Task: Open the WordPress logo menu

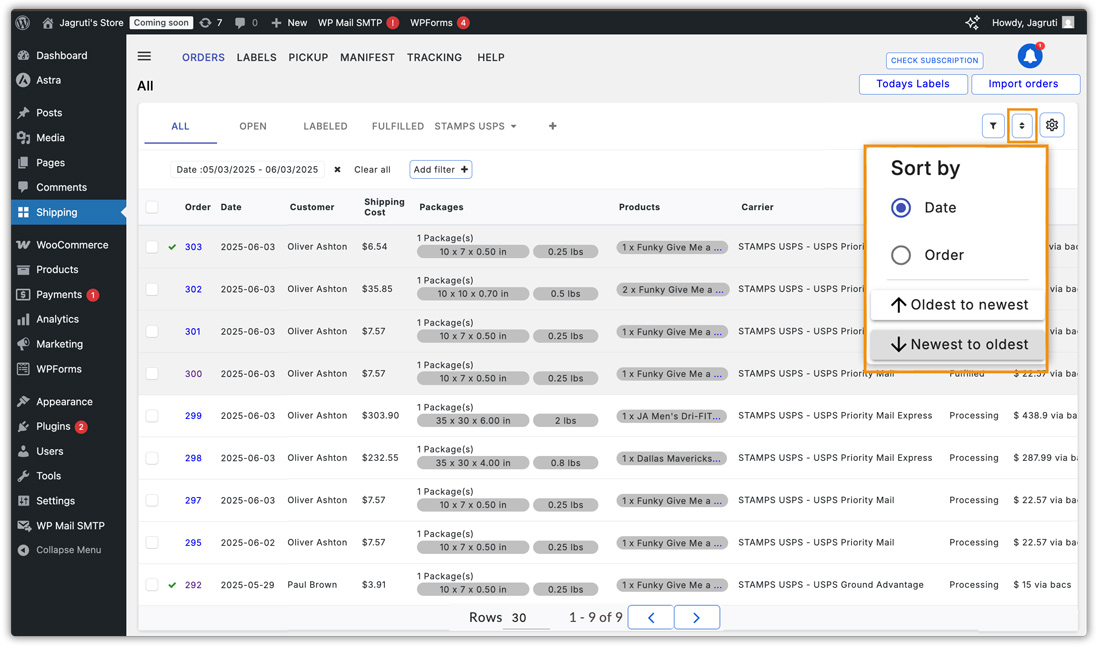Action: (x=22, y=22)
